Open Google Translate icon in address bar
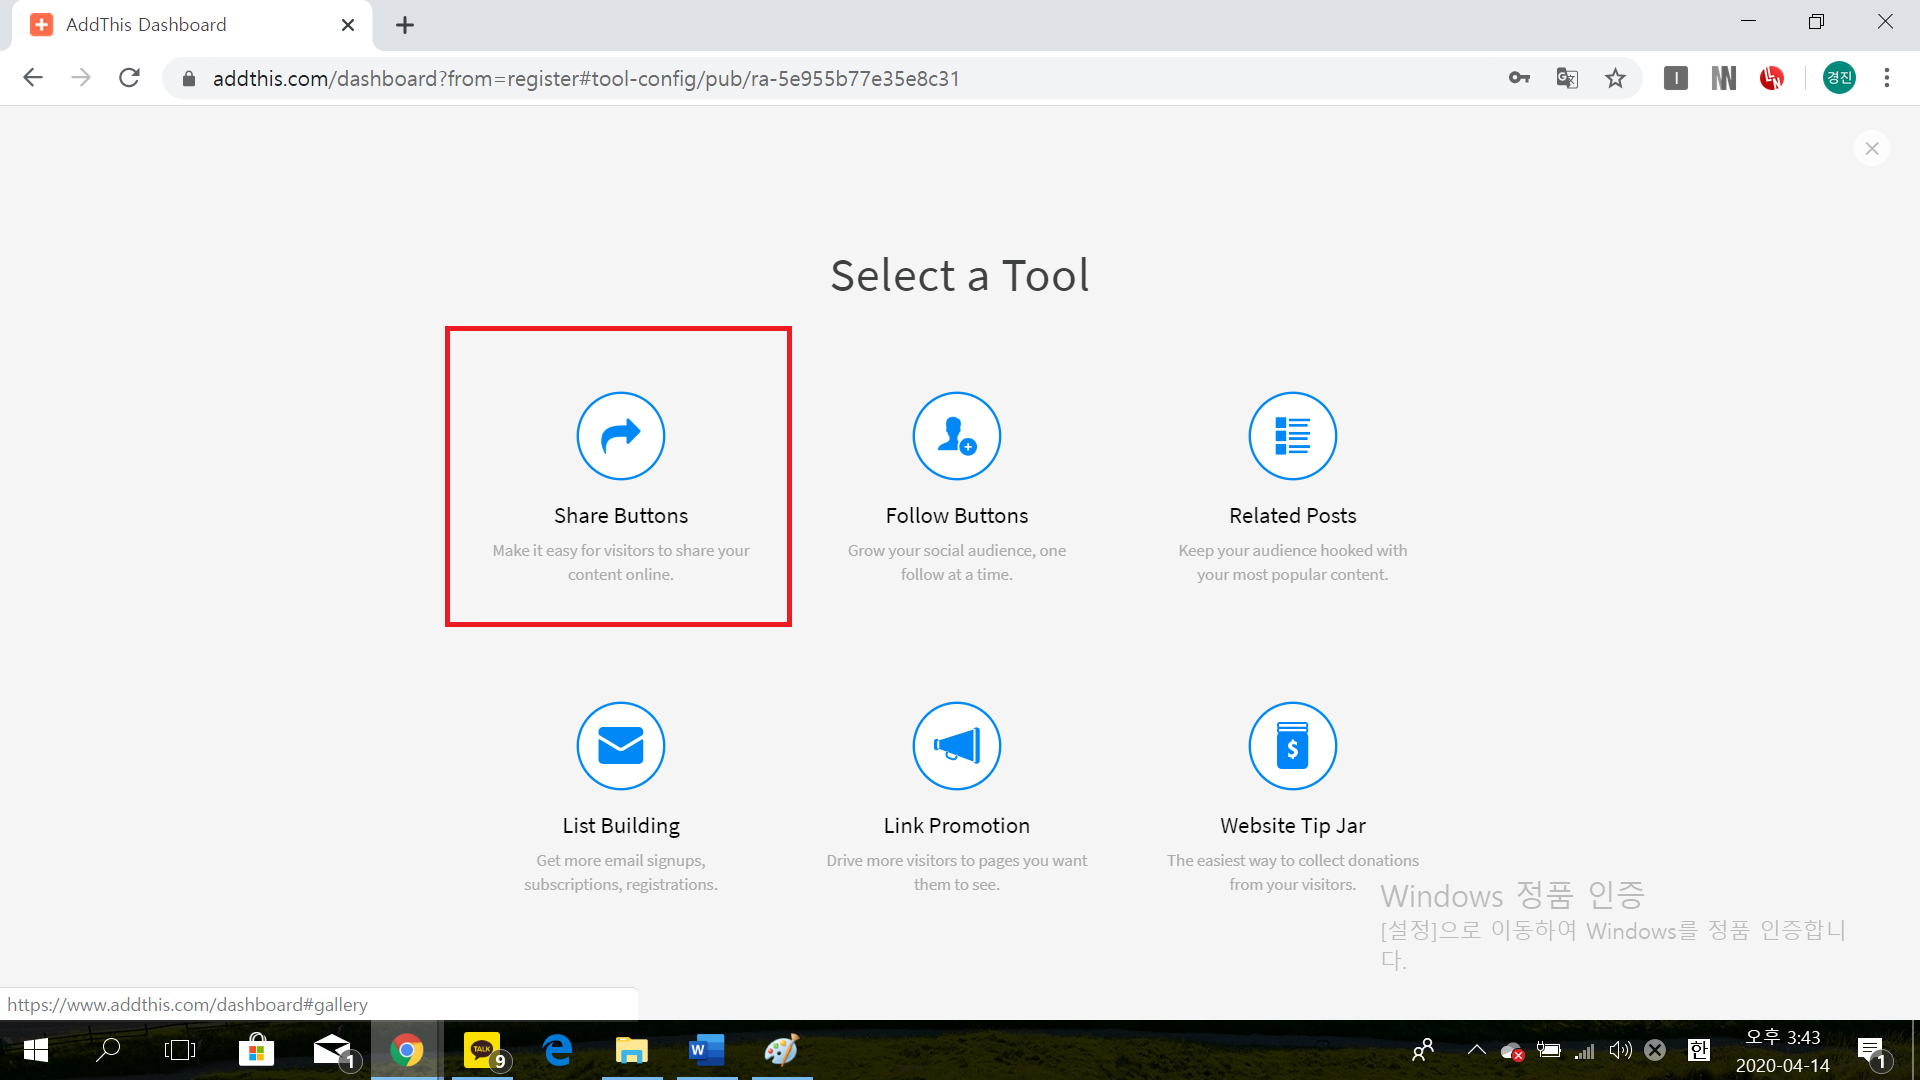This screenshot has width=1920, height=1080. tap(1567, 78)
